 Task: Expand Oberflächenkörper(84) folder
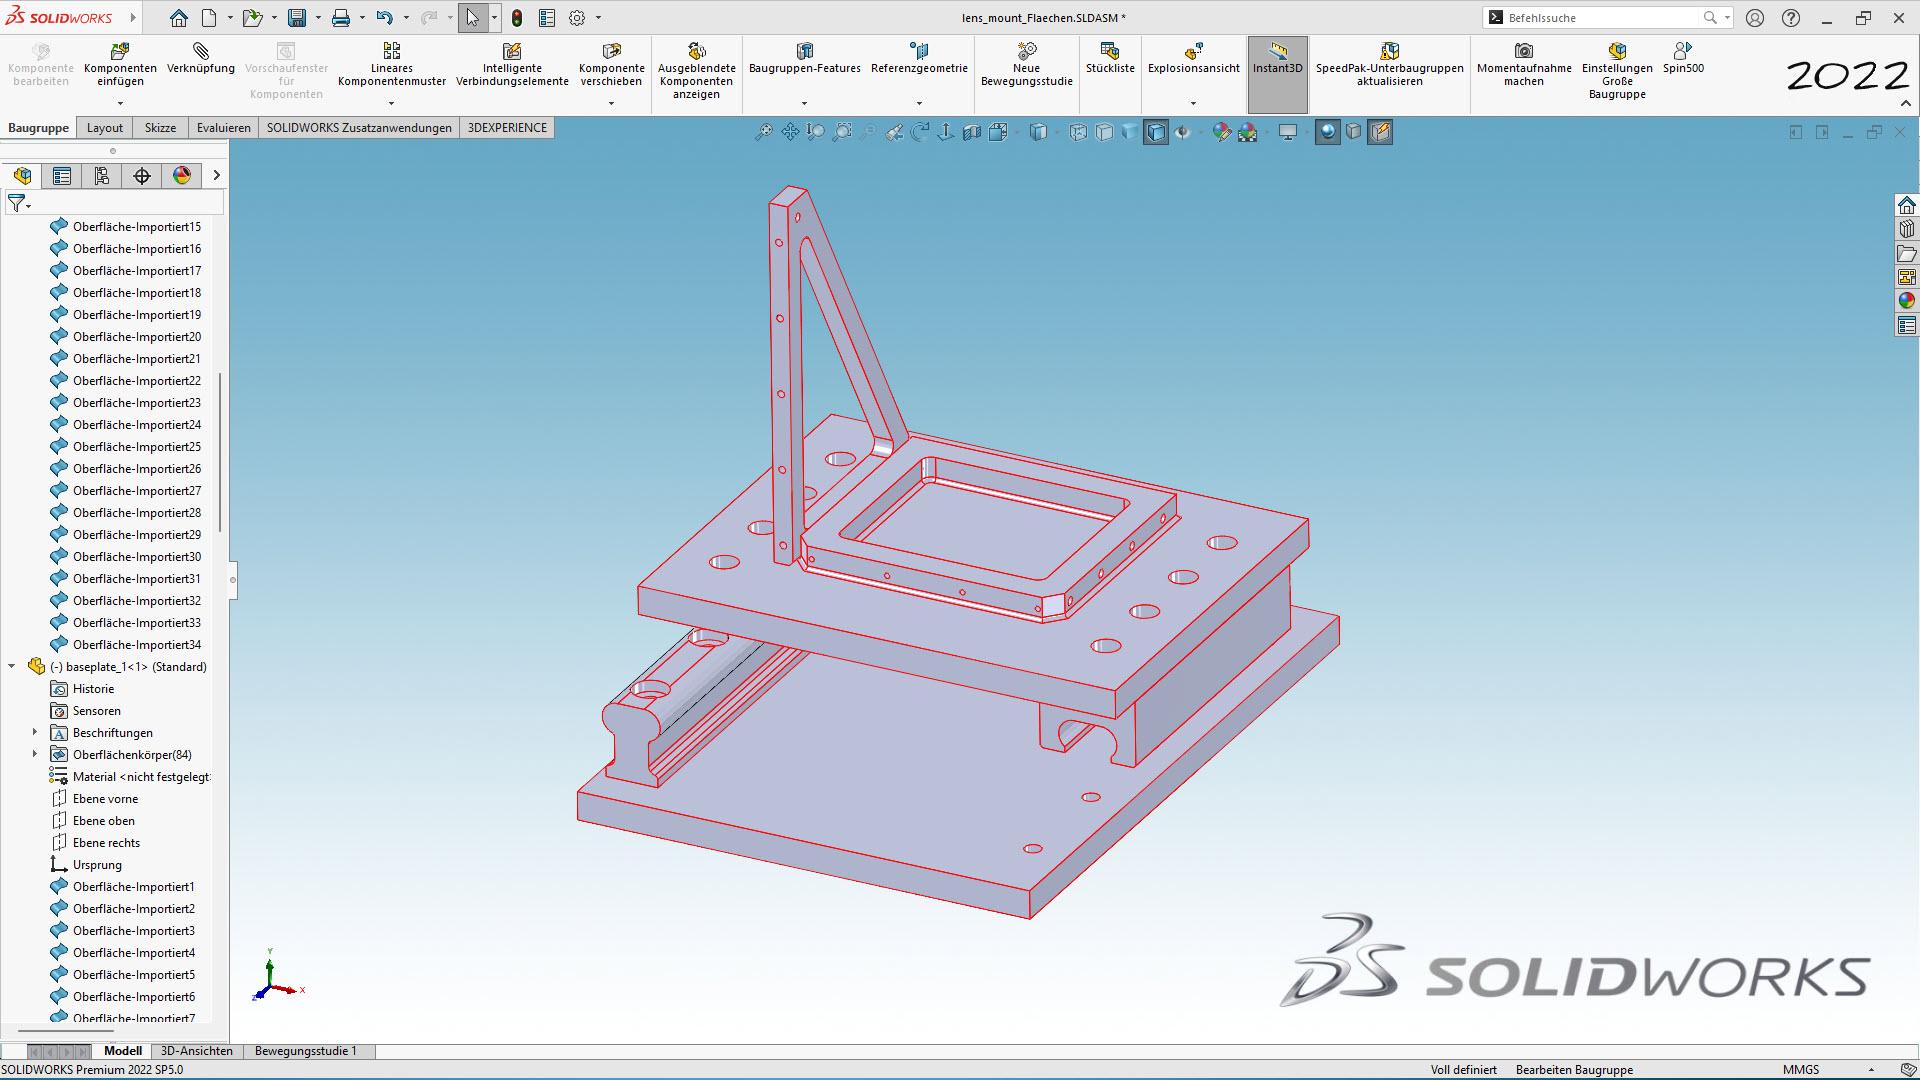pyautogui.click(x=35, y=755)
